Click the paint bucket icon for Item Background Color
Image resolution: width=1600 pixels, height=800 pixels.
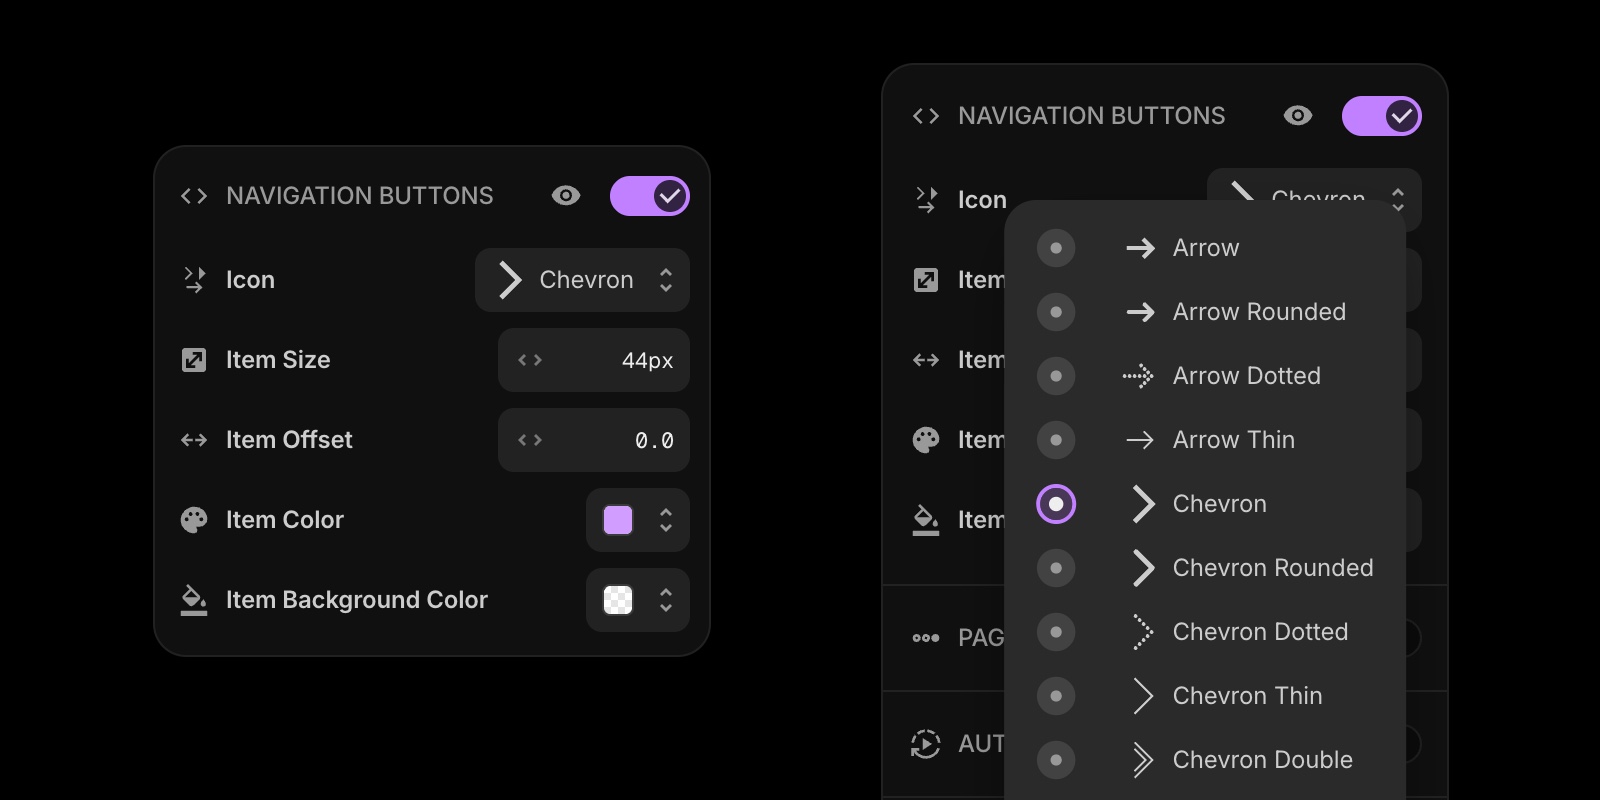194,600
